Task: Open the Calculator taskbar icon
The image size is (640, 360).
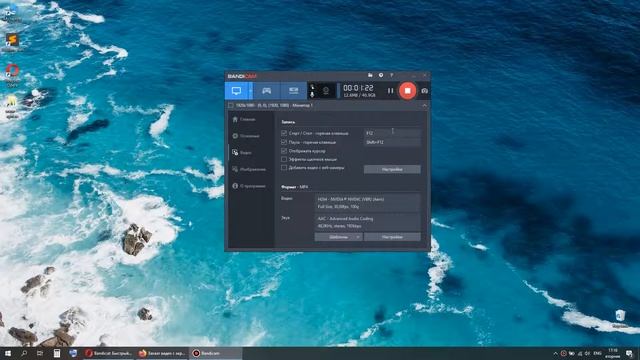Action: pyautogui.click(x=57, y=353)
